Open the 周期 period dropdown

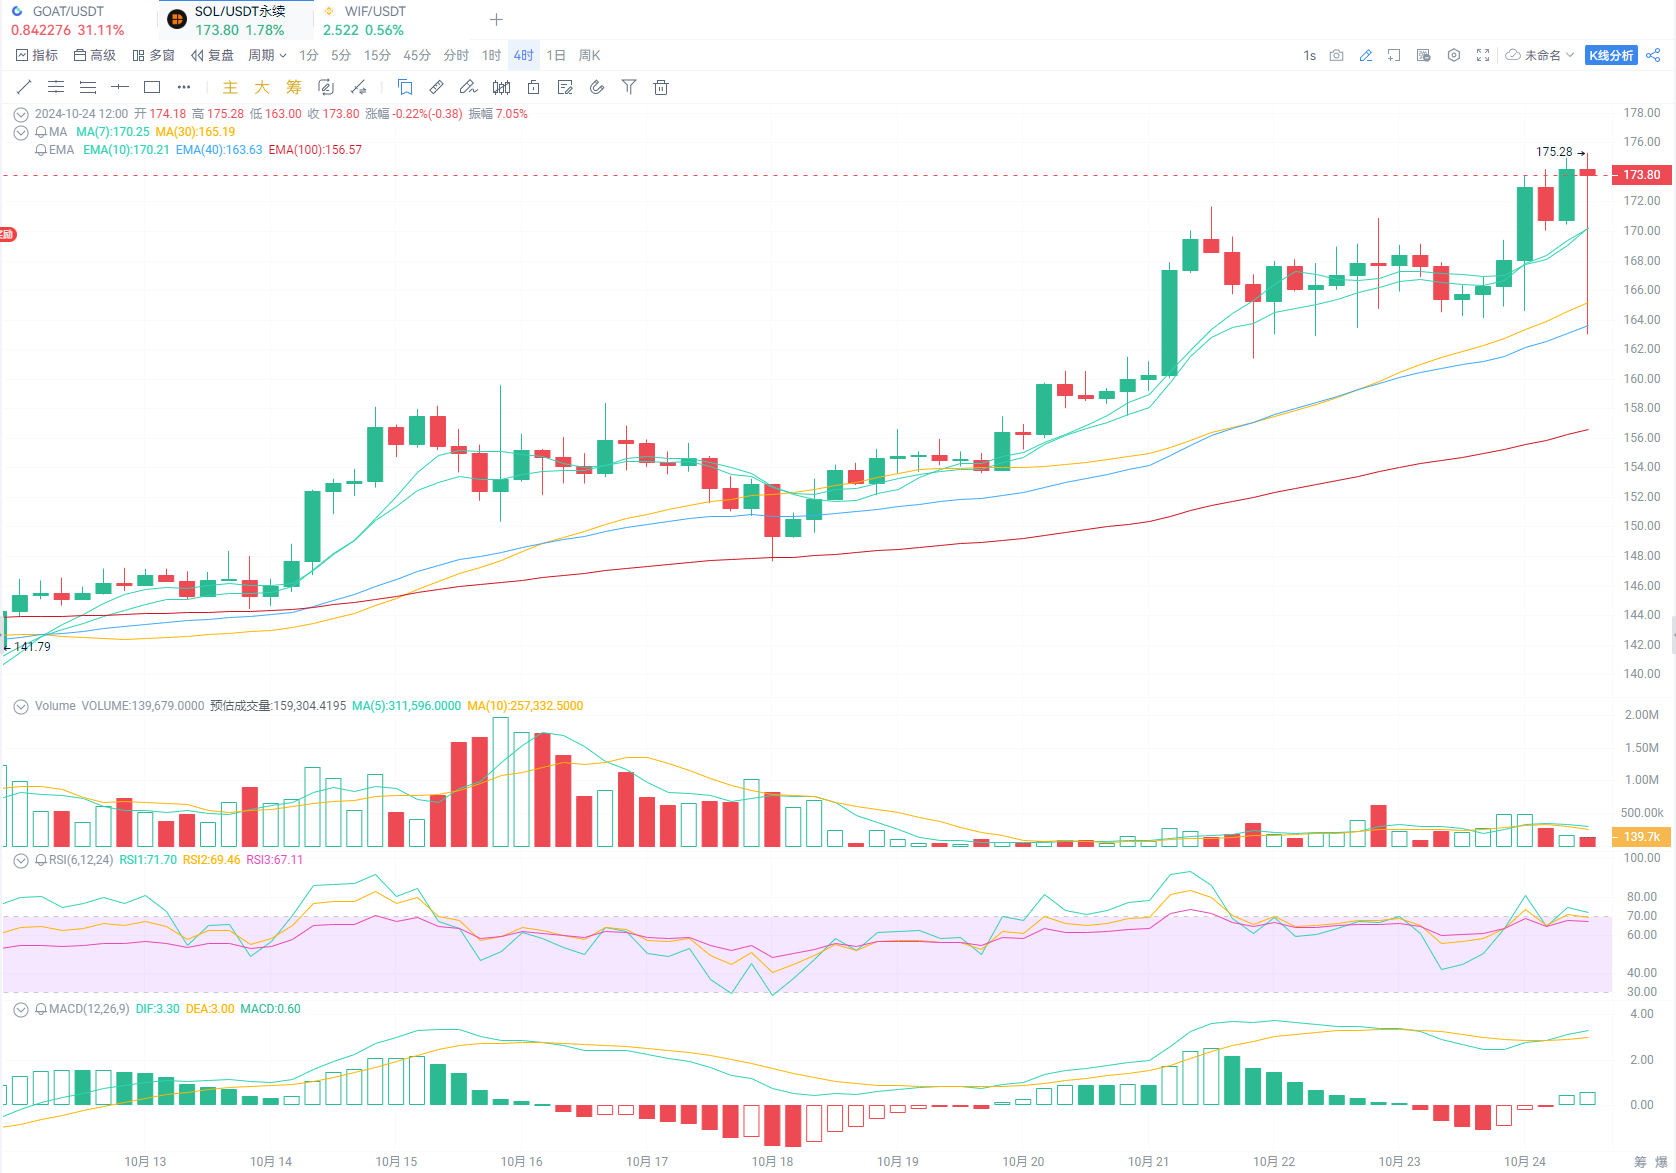pyautogui.click(x=267, y=55)
